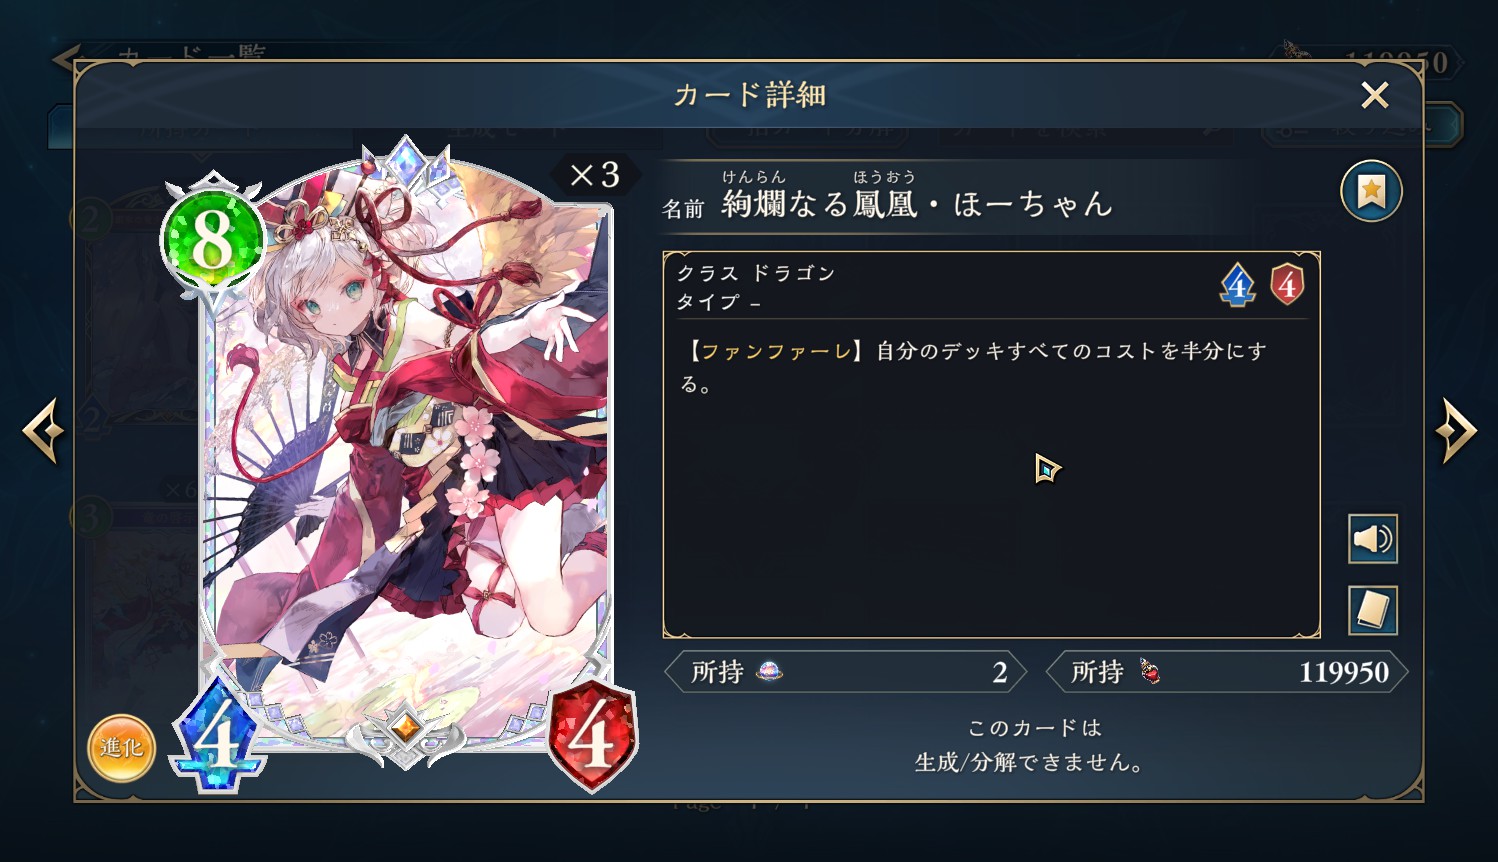1498x862 pixels.
Task: Show the previous card with left arrow
Action: pos(43,431)
